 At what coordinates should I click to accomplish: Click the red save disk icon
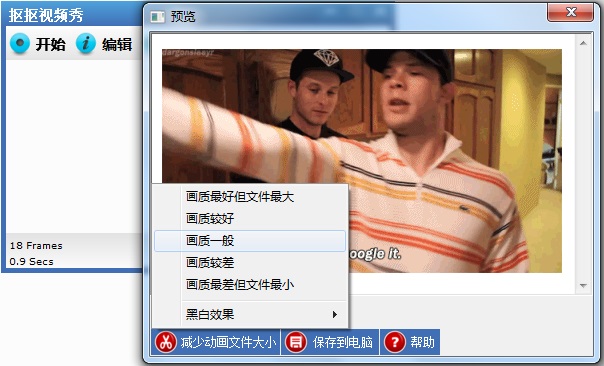pos(296,342)
